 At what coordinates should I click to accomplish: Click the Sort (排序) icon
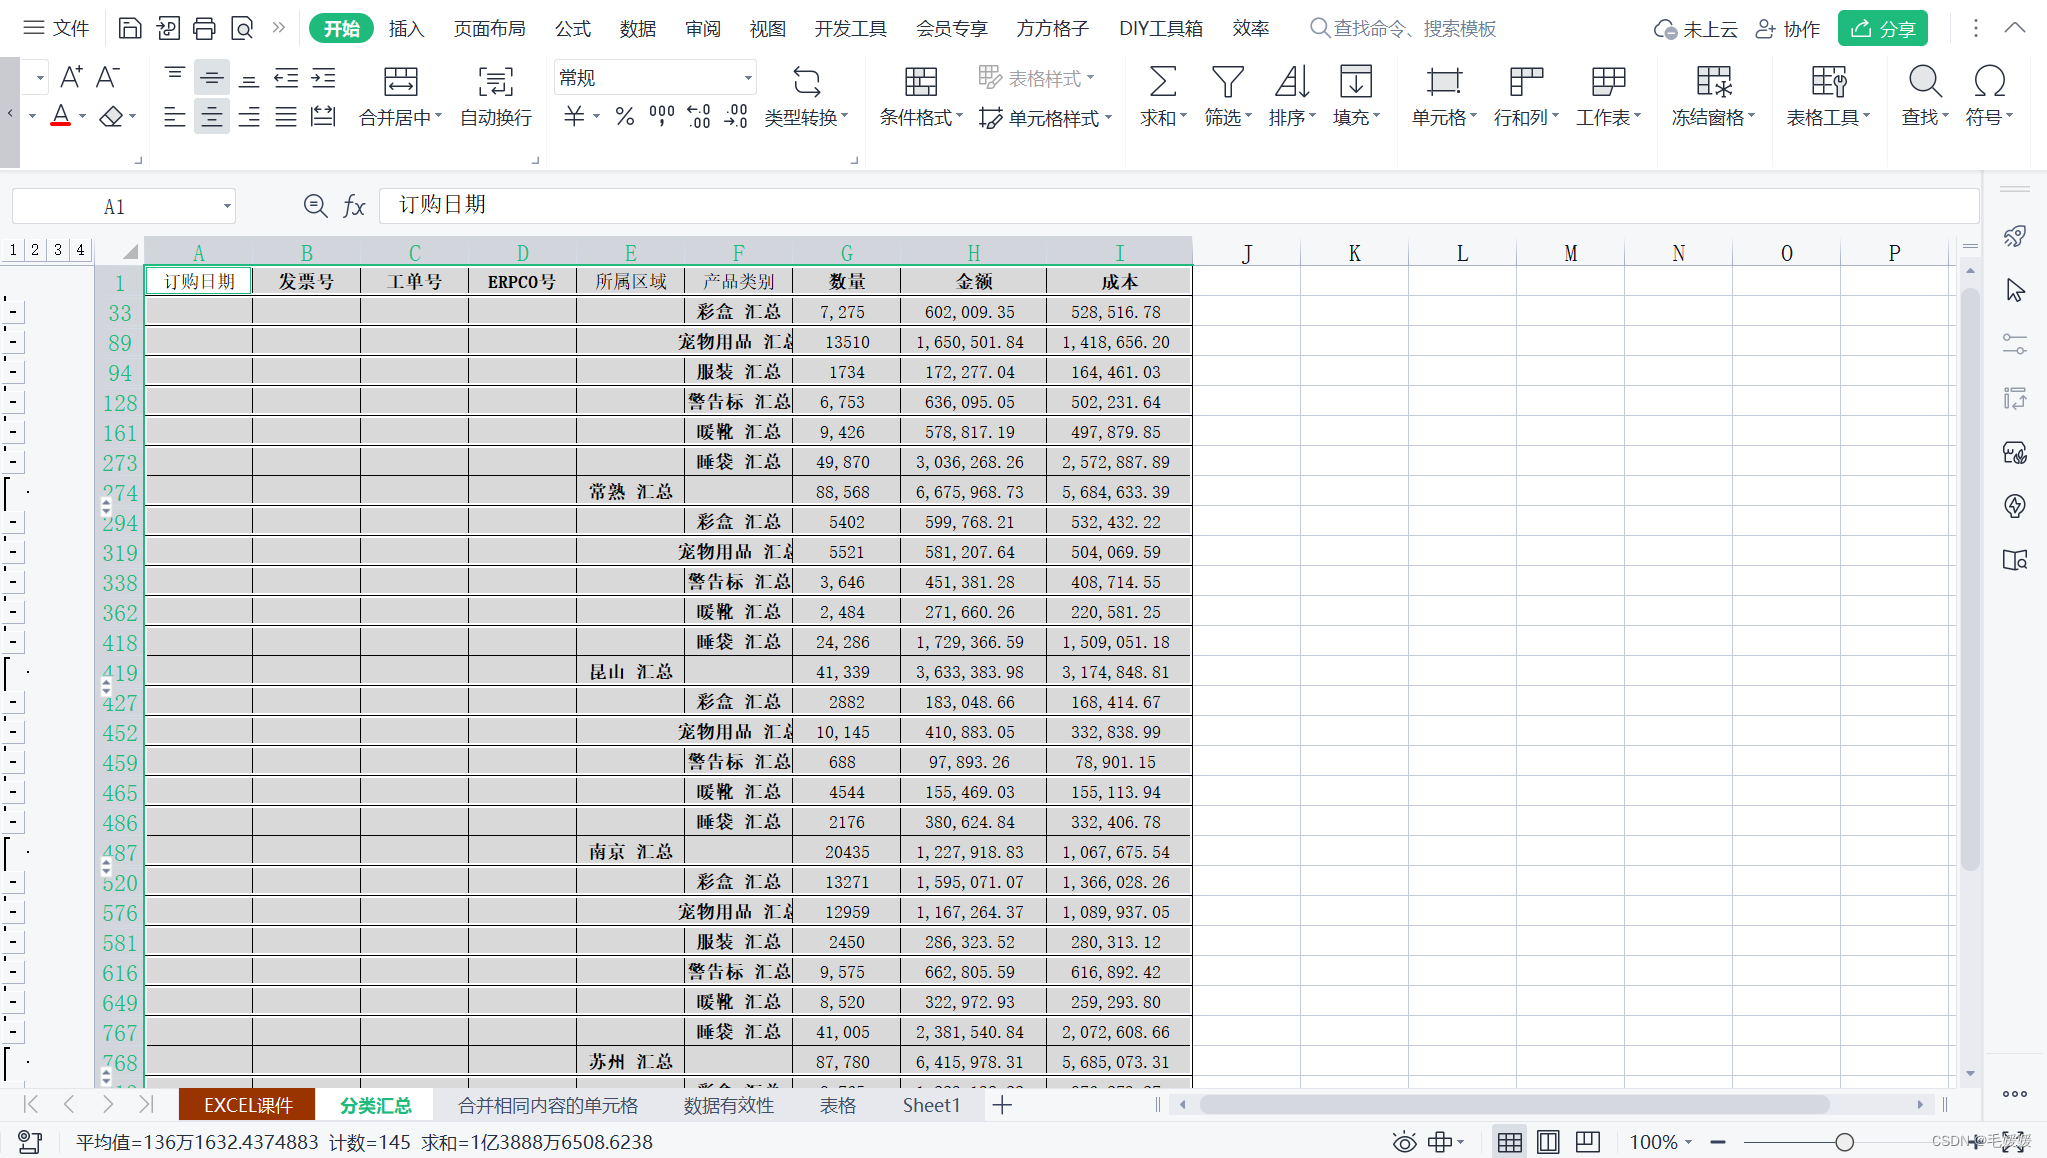tap(1291, 82)
